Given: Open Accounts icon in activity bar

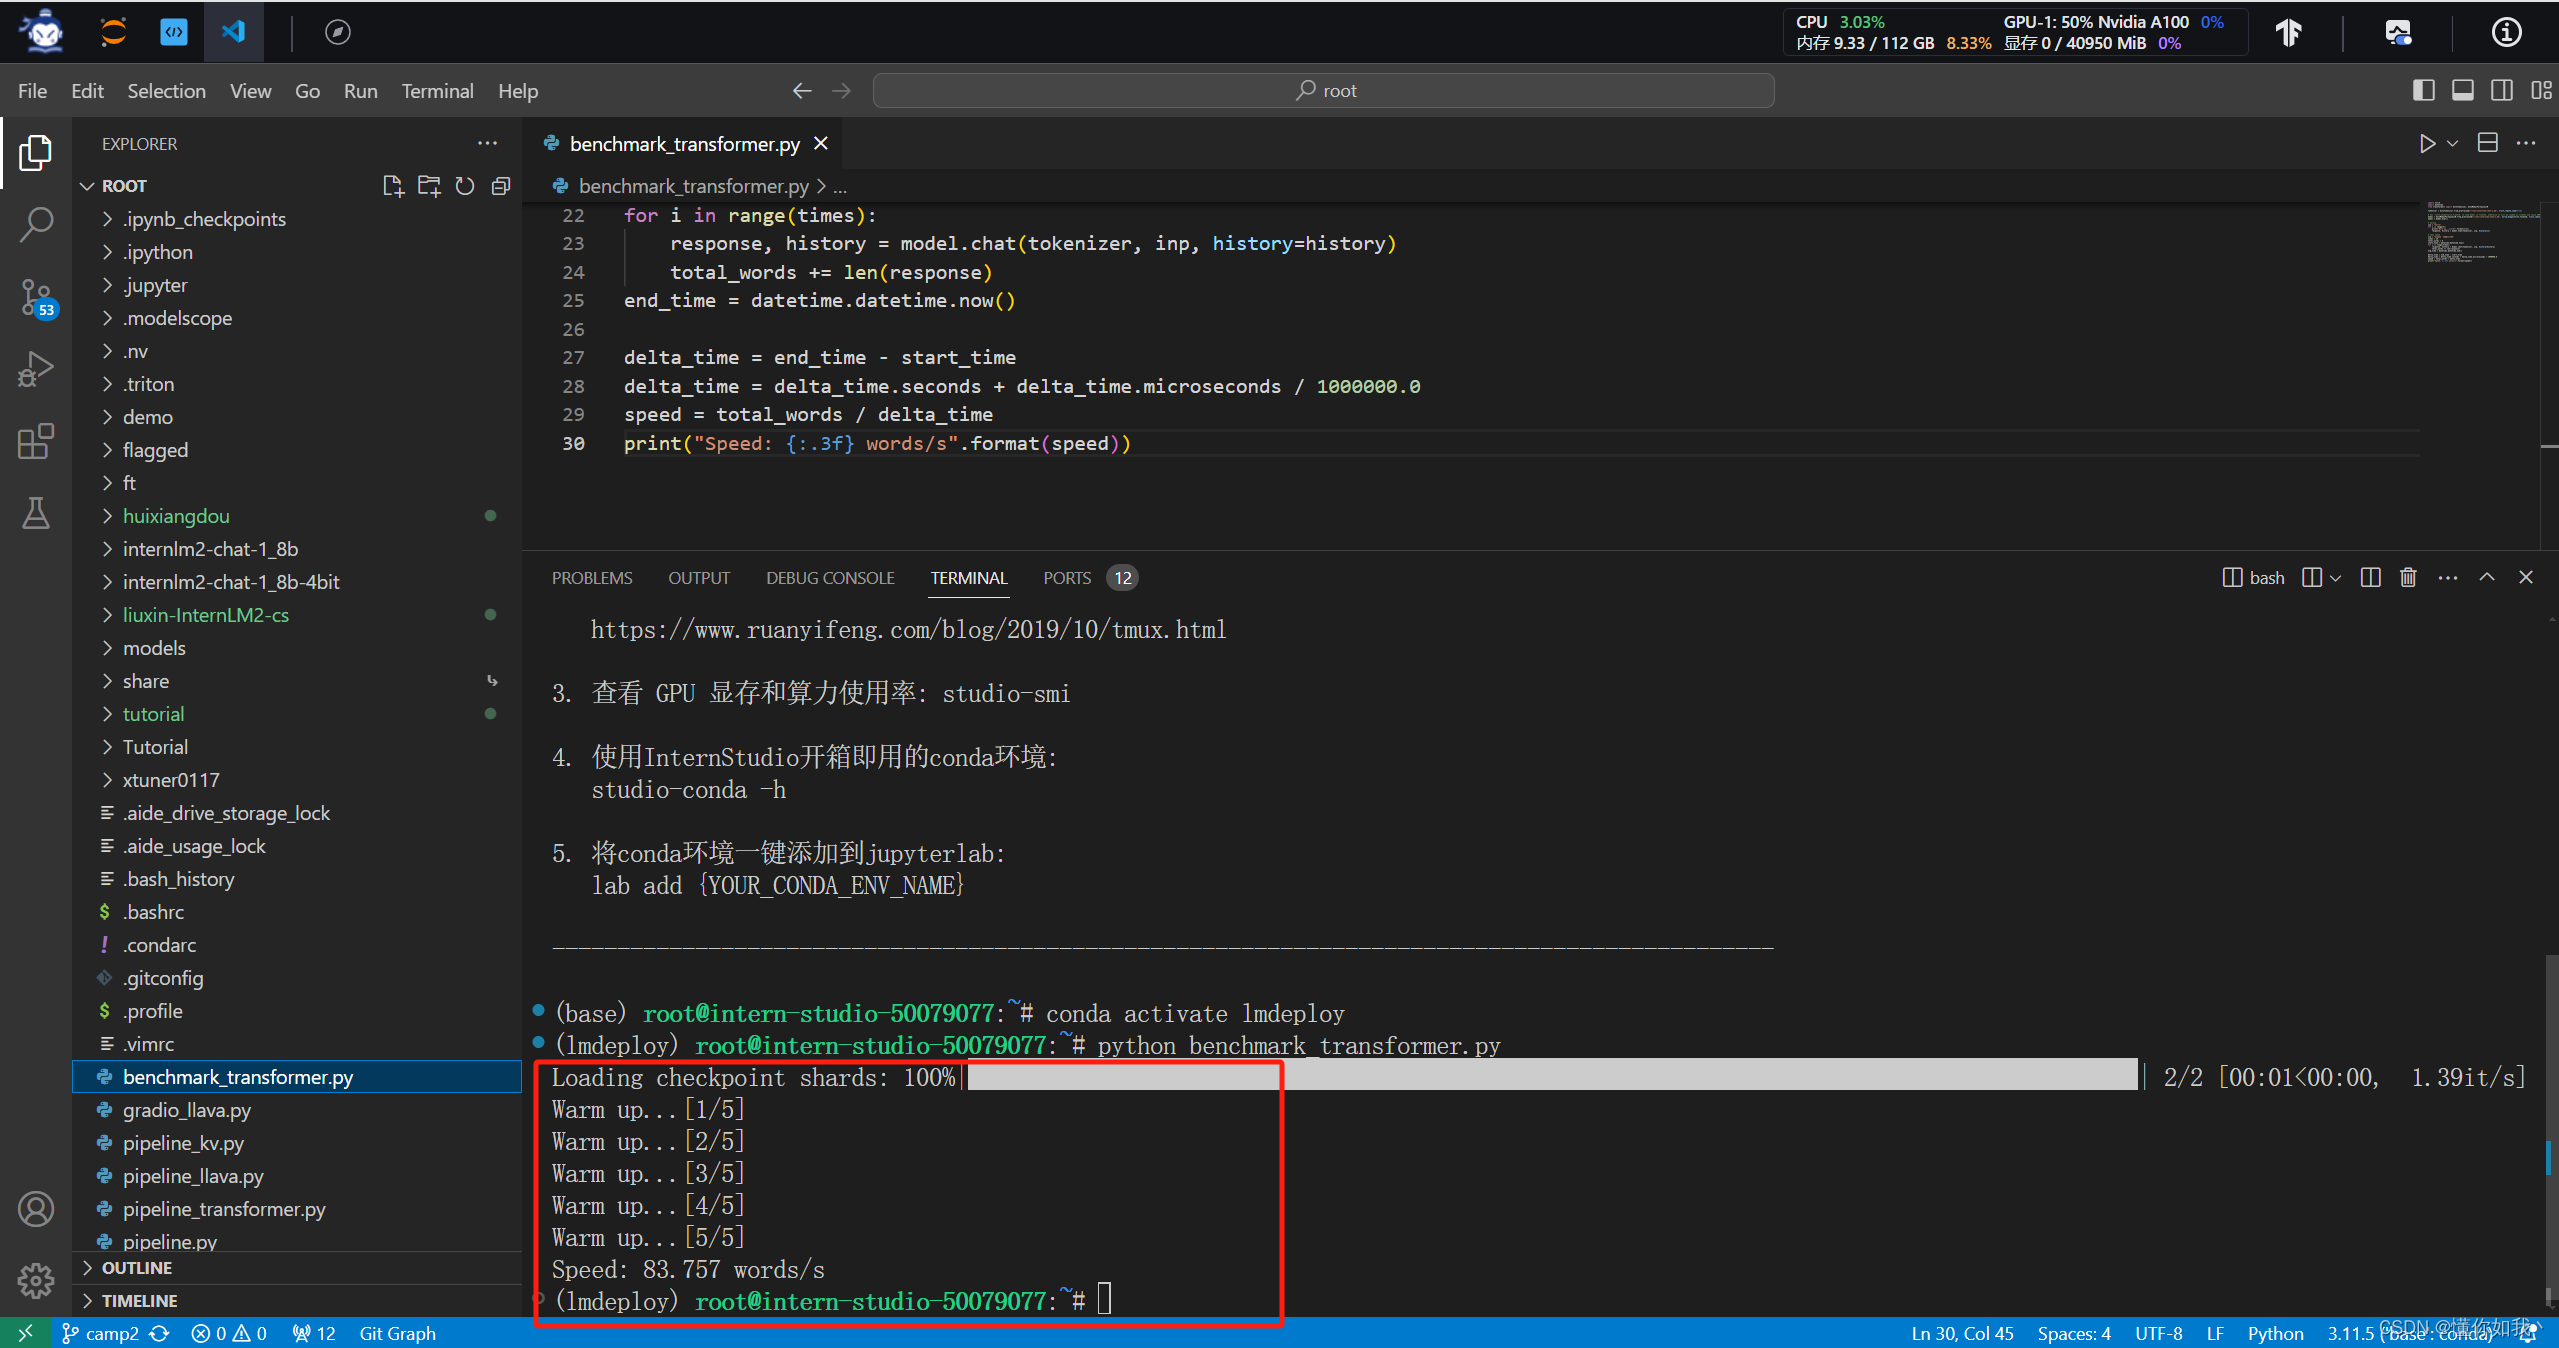Looking at the screenshot, I should (36, 1209).
